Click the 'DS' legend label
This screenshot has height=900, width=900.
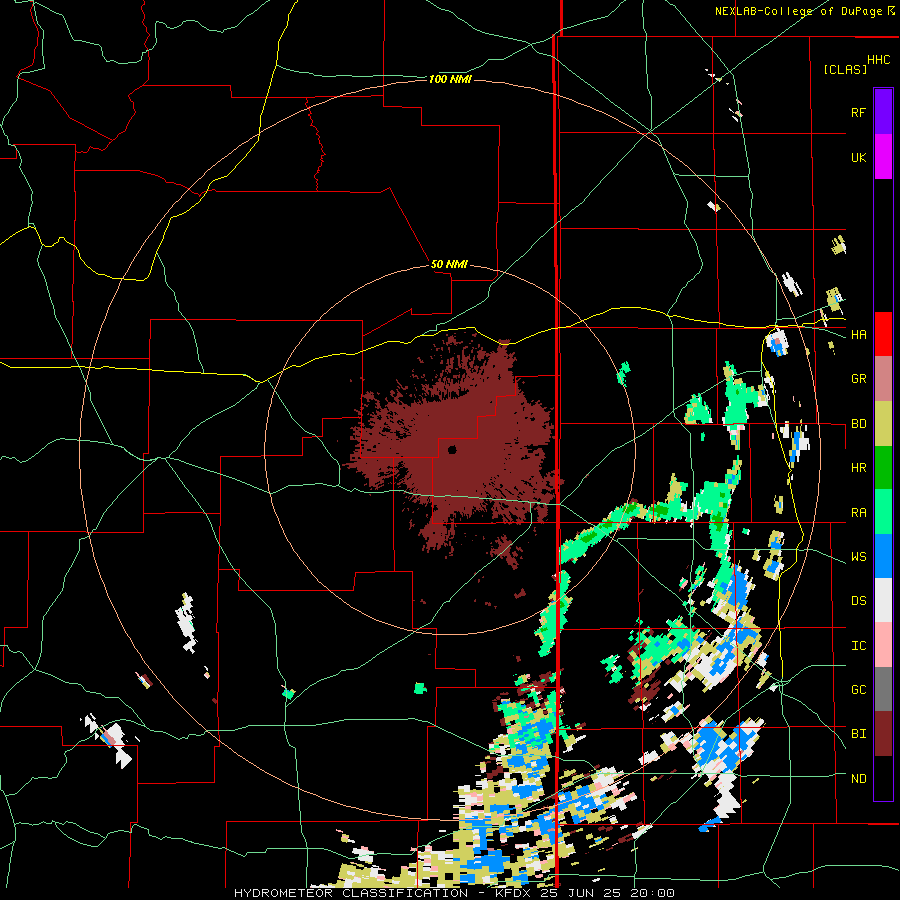858,601
